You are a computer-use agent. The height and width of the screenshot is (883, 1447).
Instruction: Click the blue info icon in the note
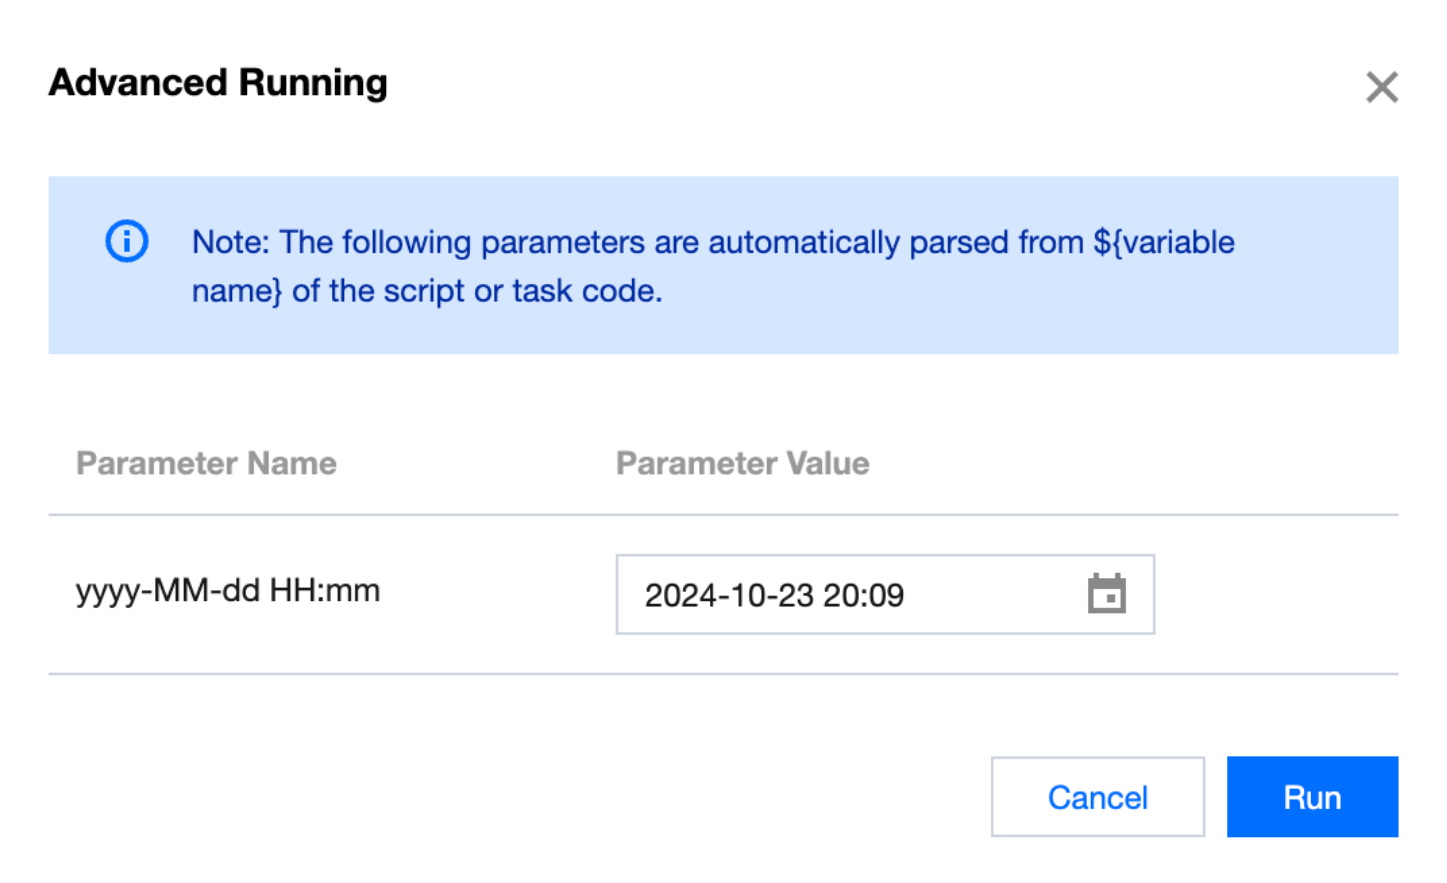click(127, 241)
